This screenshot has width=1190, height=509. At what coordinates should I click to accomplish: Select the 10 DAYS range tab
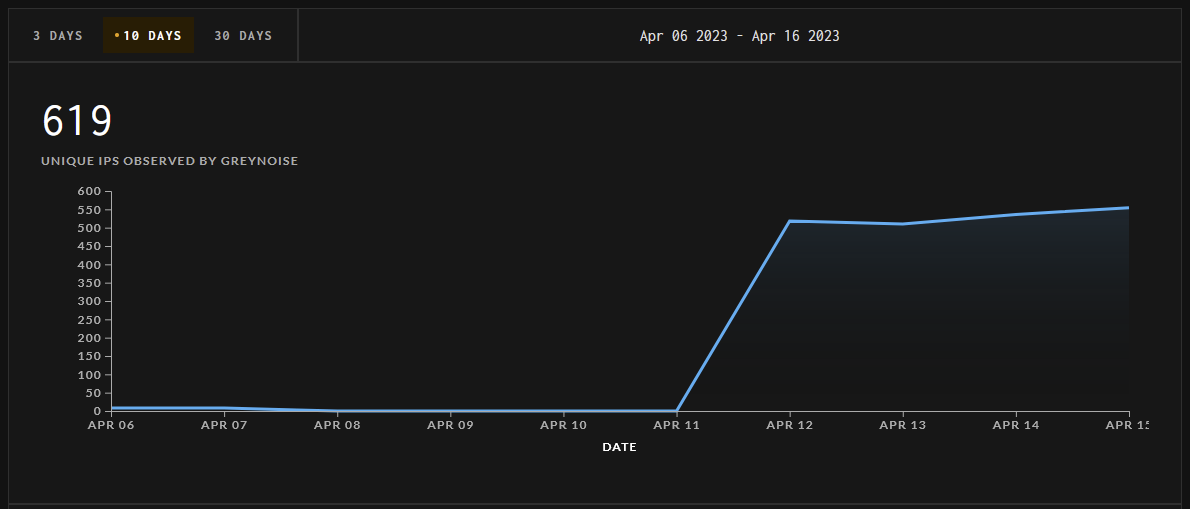152,36
